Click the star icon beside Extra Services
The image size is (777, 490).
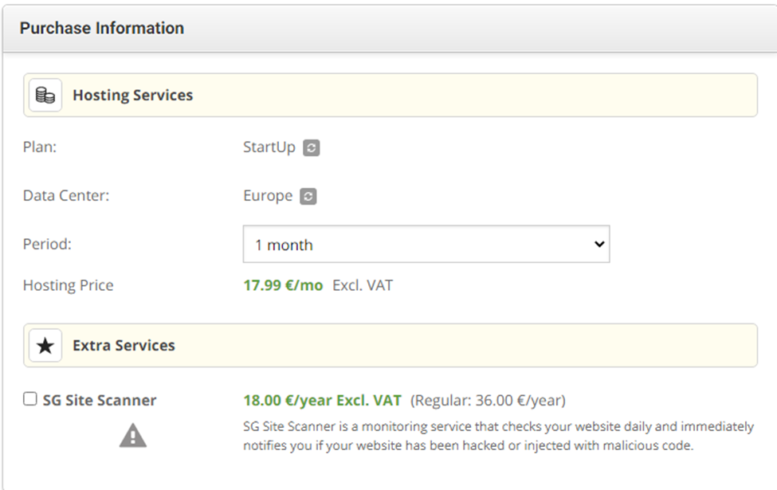point(45,345)
